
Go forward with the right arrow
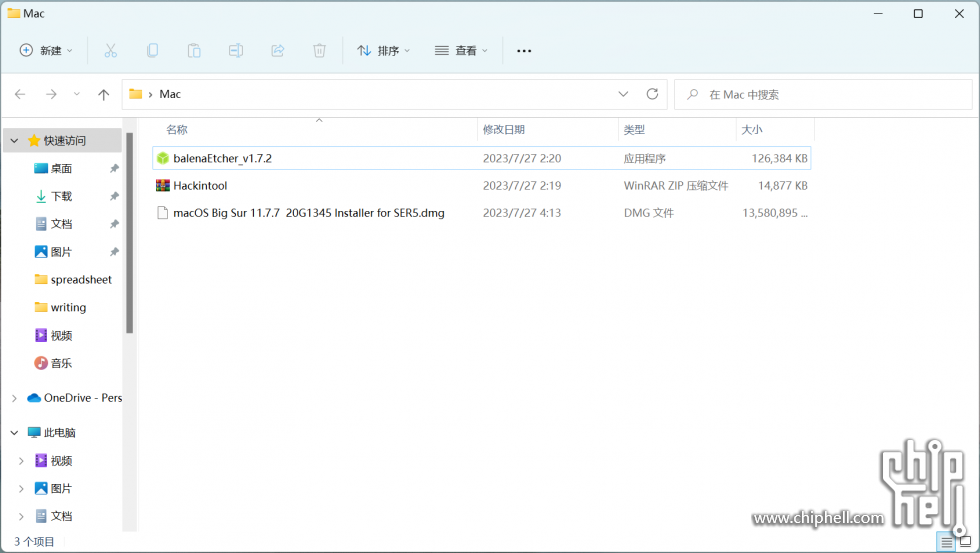[51, 94]
